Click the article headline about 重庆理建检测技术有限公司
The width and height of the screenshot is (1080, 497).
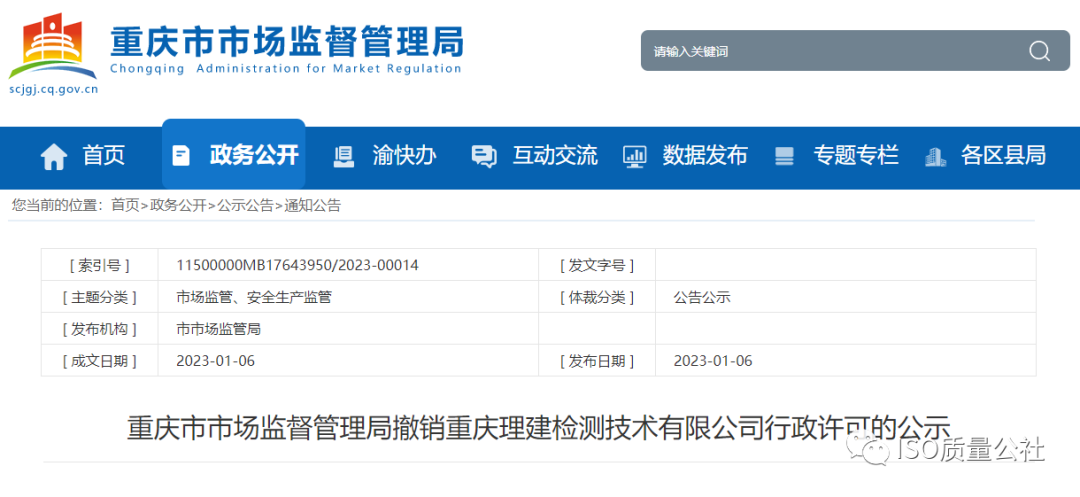(x=538, y=427)
